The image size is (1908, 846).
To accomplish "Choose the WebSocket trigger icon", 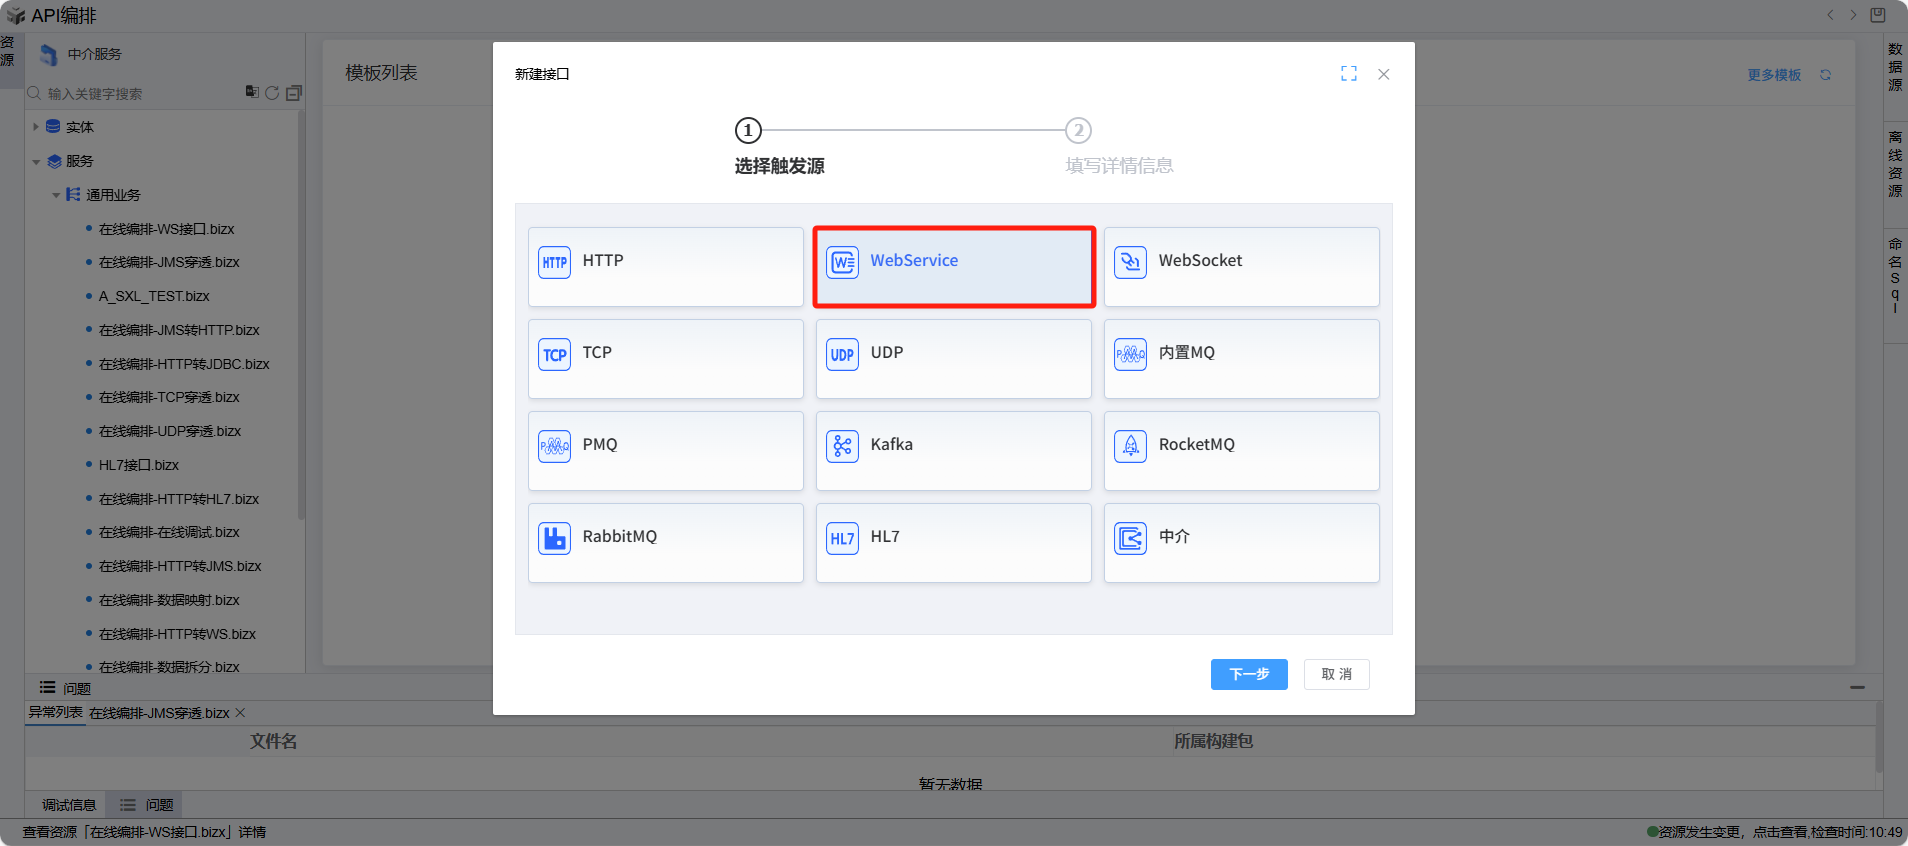I will [x=1130, y=262].
